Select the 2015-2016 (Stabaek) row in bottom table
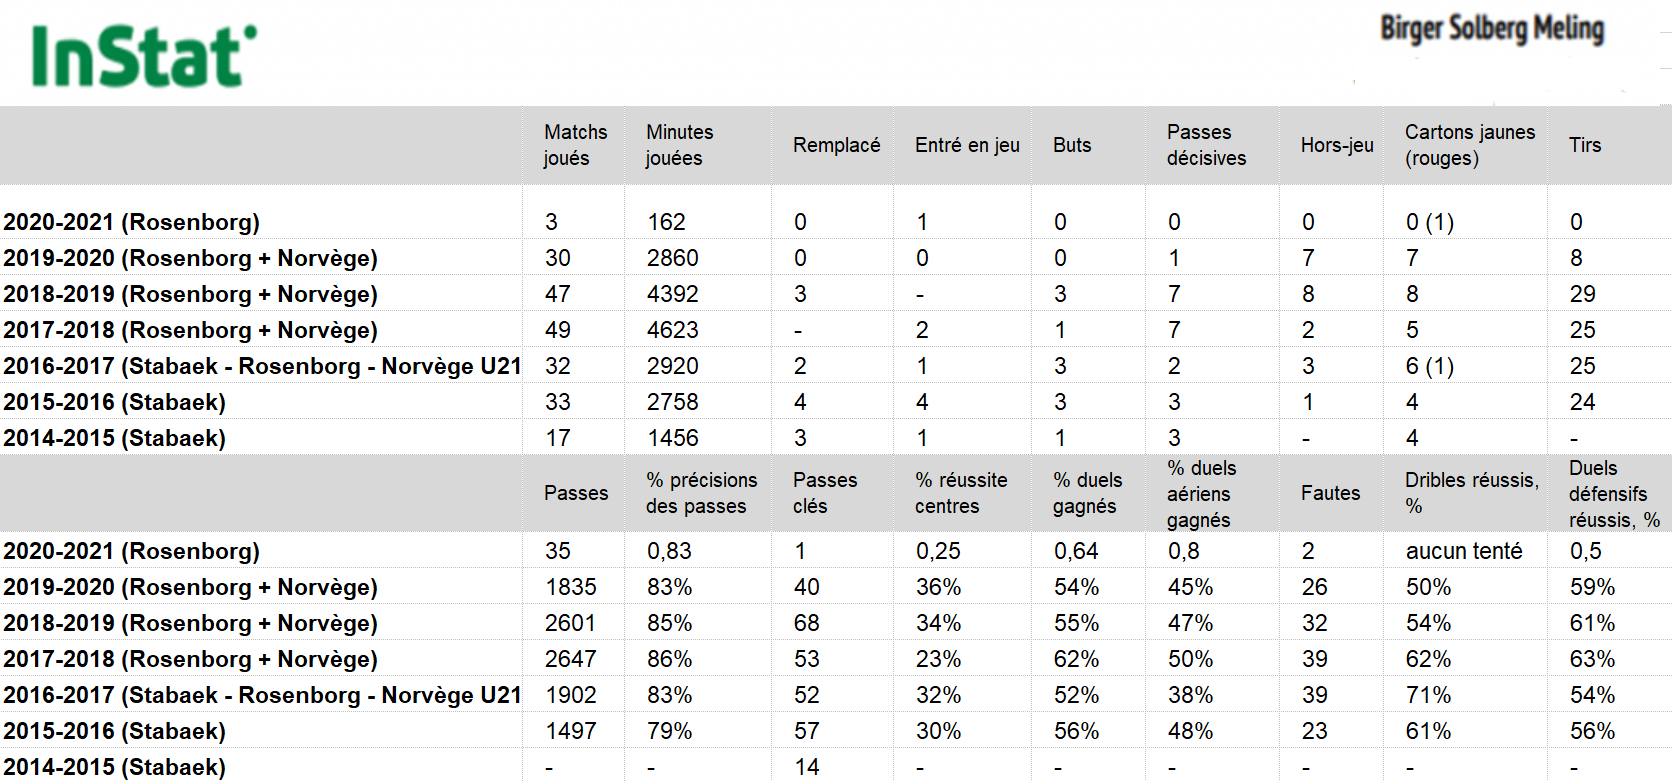 tap(836, 731)
